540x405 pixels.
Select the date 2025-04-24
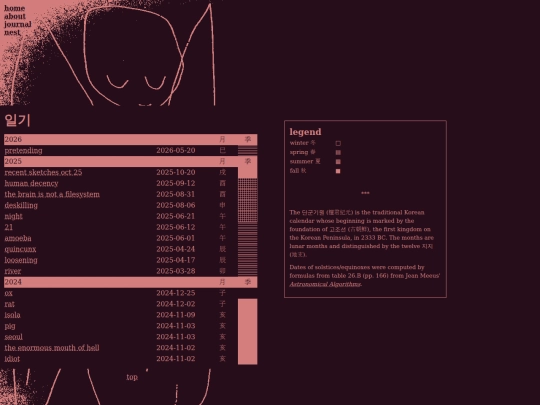[176, 249]
